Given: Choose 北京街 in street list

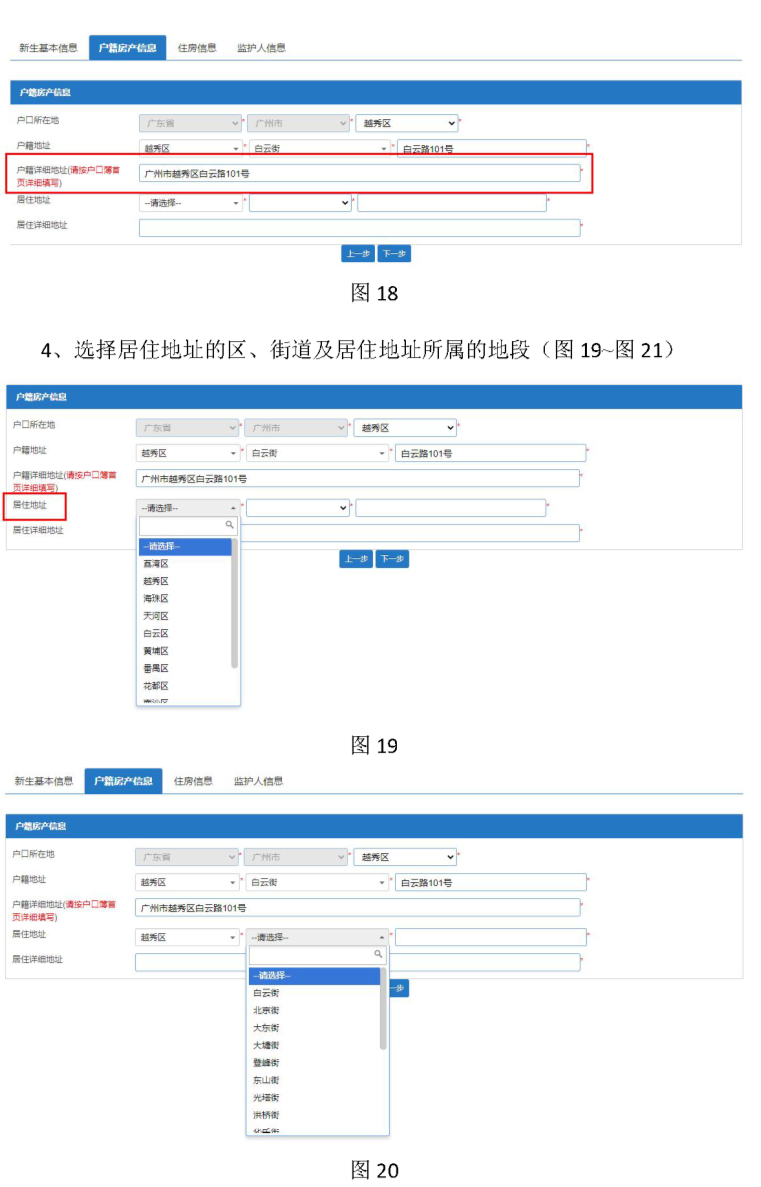Looking at the screenshot, I should pos(314,1011).
